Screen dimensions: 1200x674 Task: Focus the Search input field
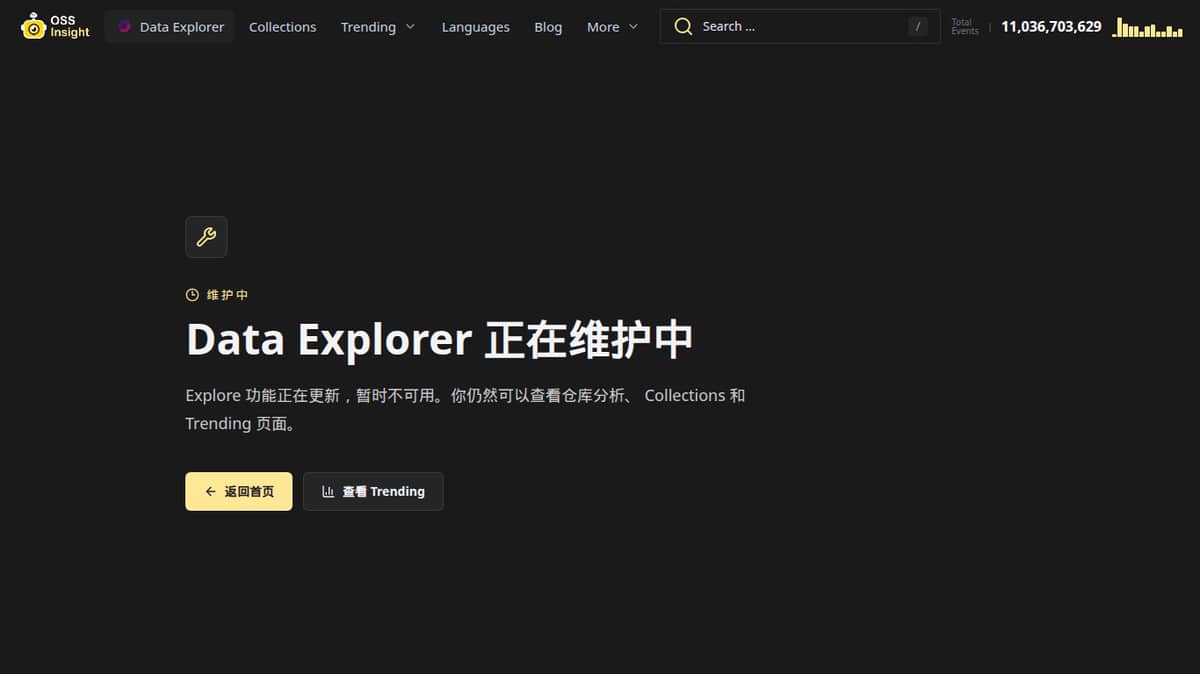click(799, 27)
